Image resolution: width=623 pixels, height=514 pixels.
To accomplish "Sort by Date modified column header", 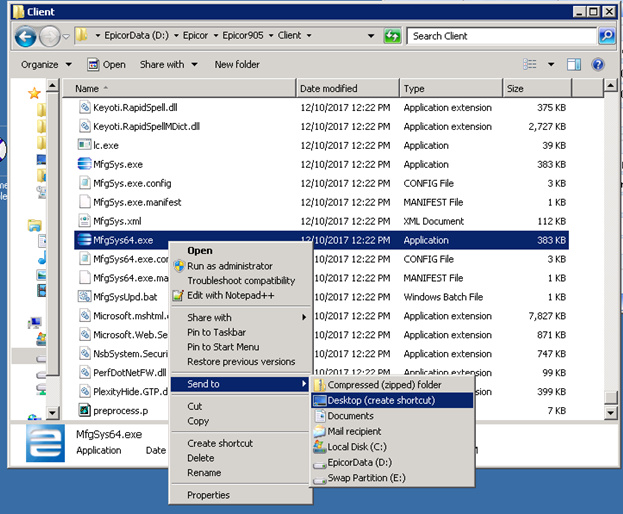I will 348,88.
